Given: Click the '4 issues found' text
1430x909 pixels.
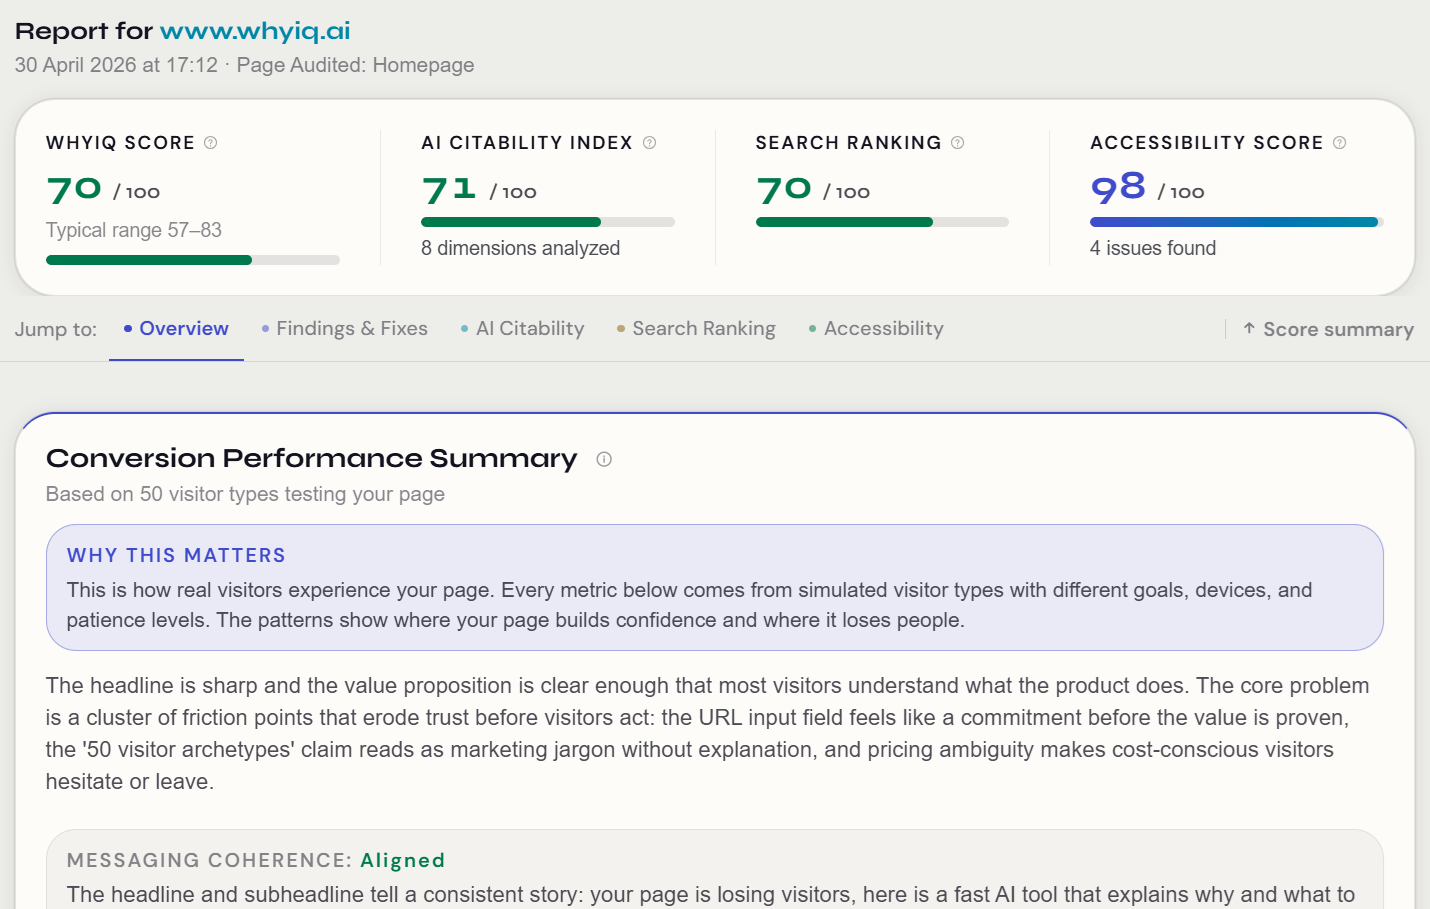Looking at the screenshot, I should [x=1153, y=248].
